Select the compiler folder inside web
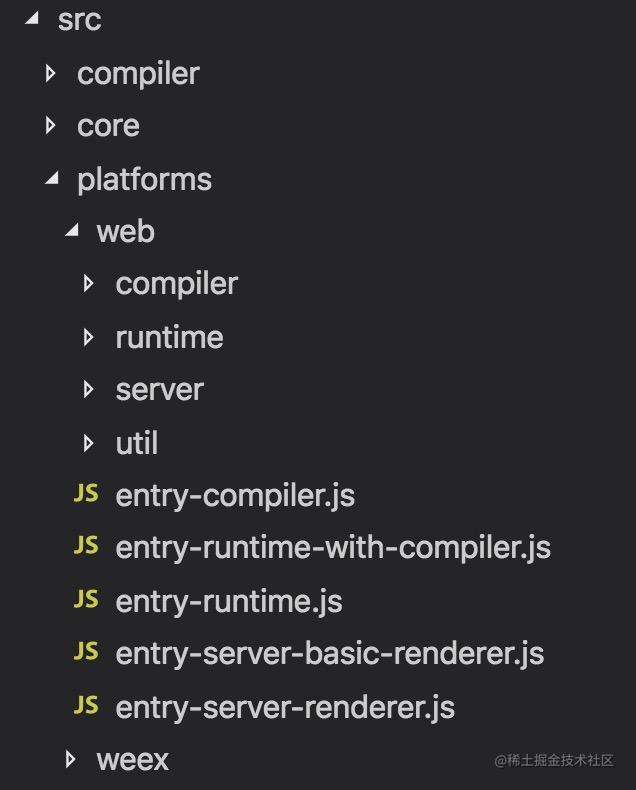 pyautogui.click(x=176, y=285)
